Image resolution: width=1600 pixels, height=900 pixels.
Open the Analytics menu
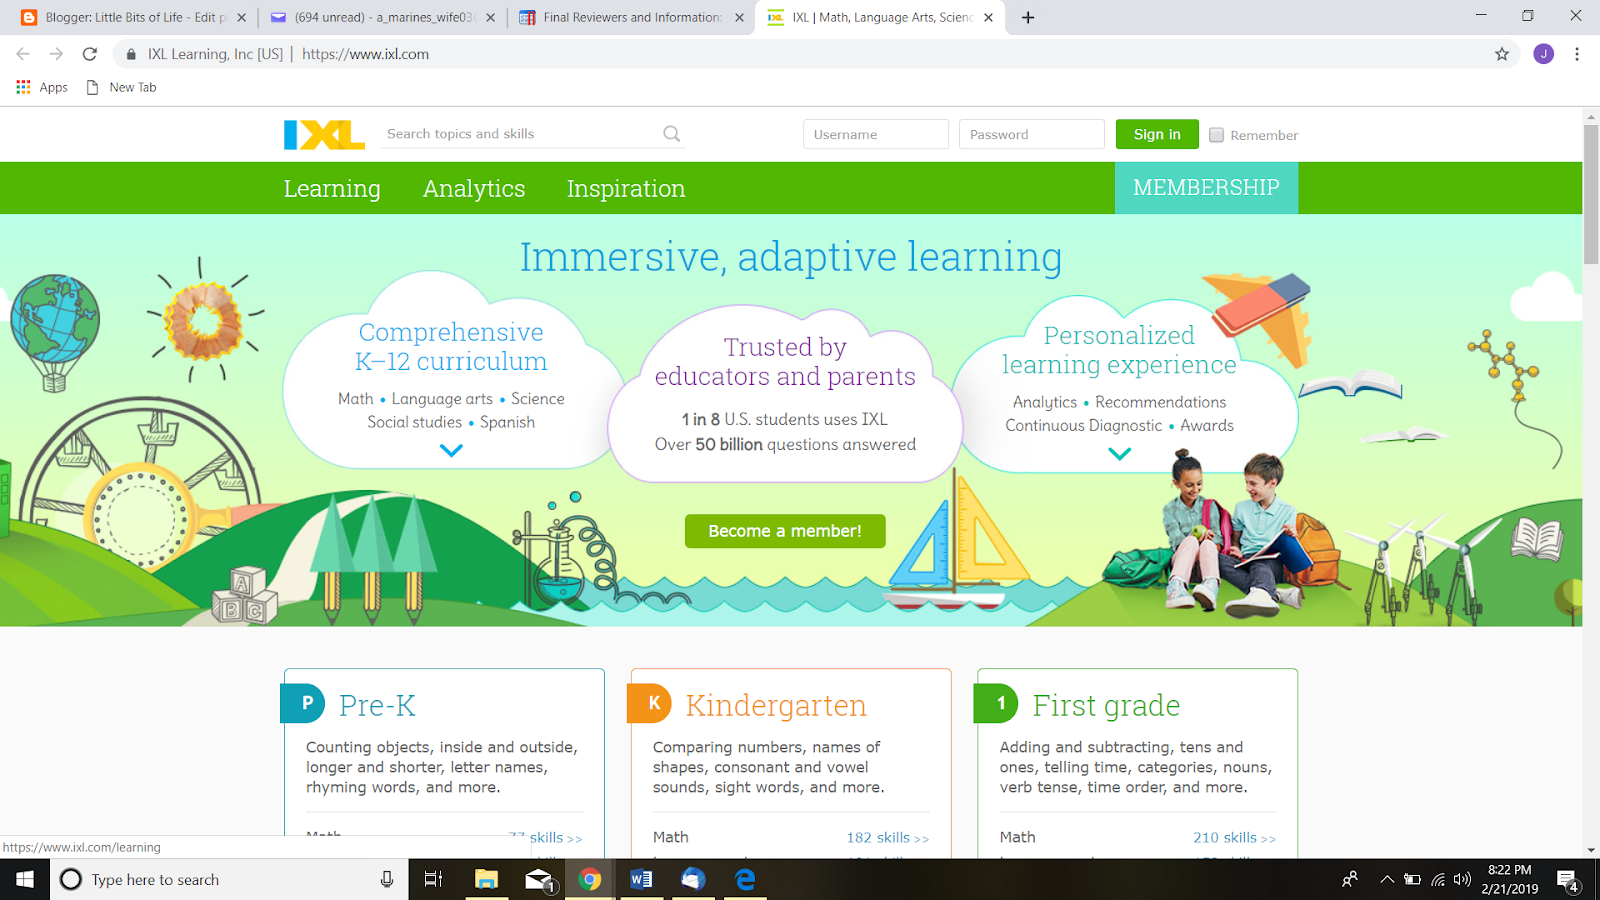[474, 188]
